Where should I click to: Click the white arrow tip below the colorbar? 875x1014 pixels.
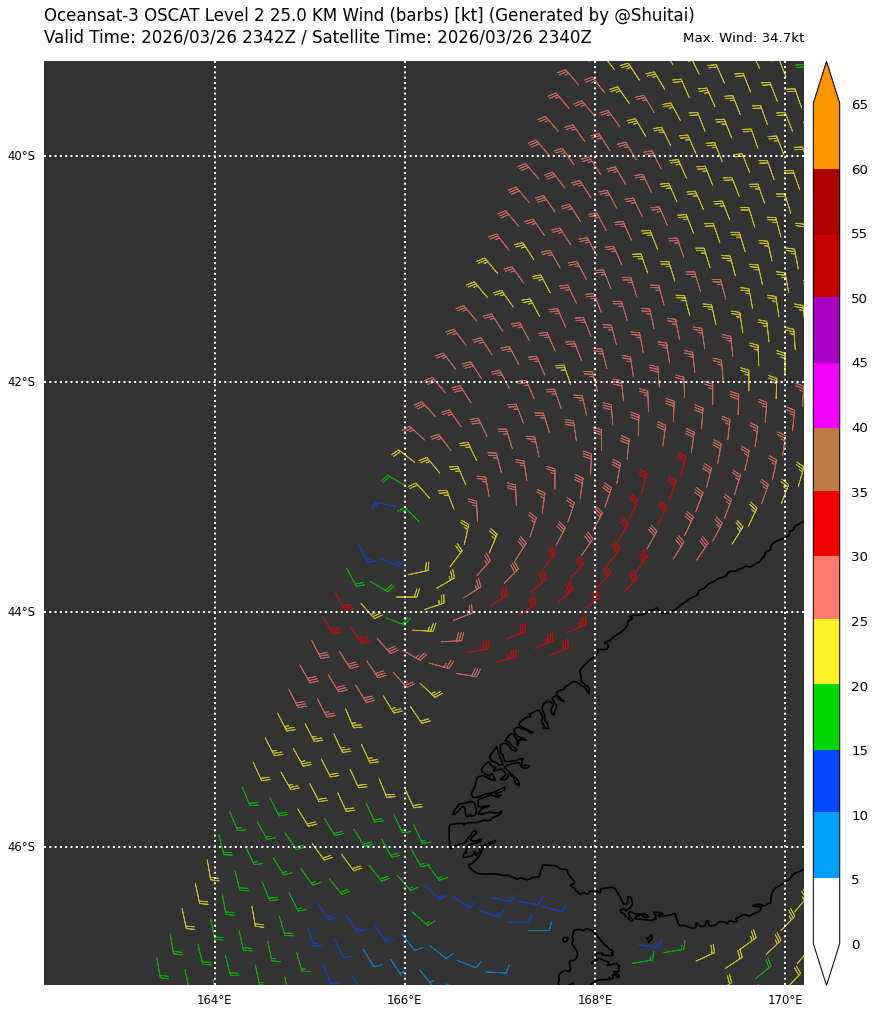pos(826,966)
